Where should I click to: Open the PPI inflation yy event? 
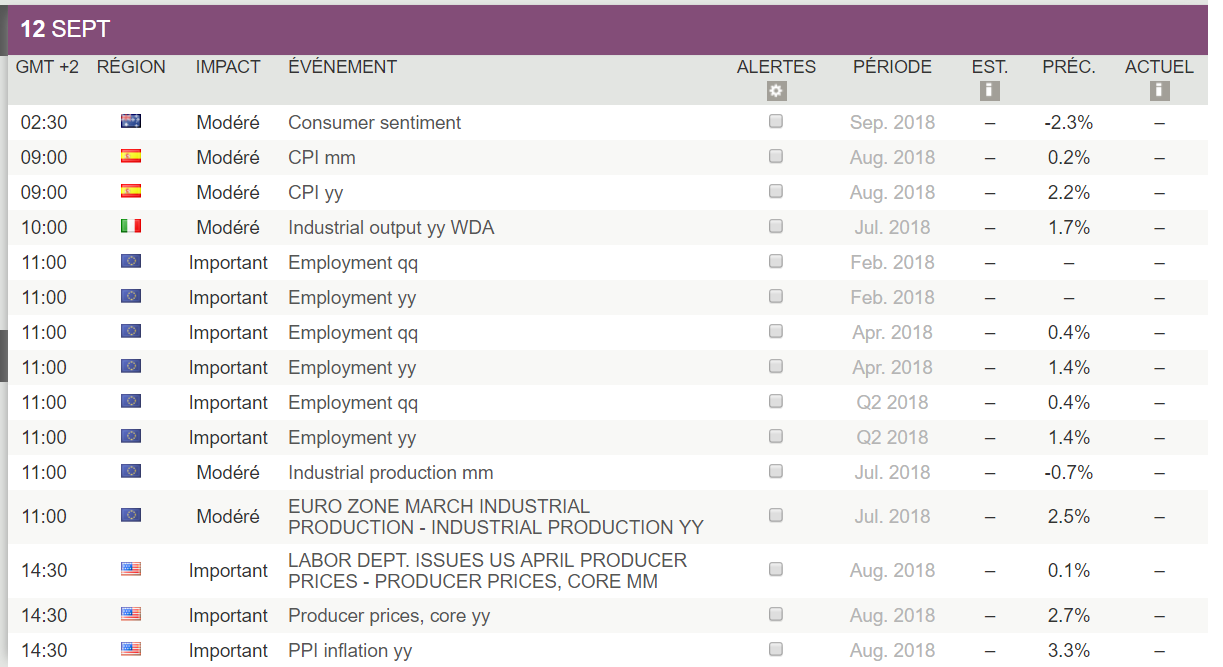[350, 651]
